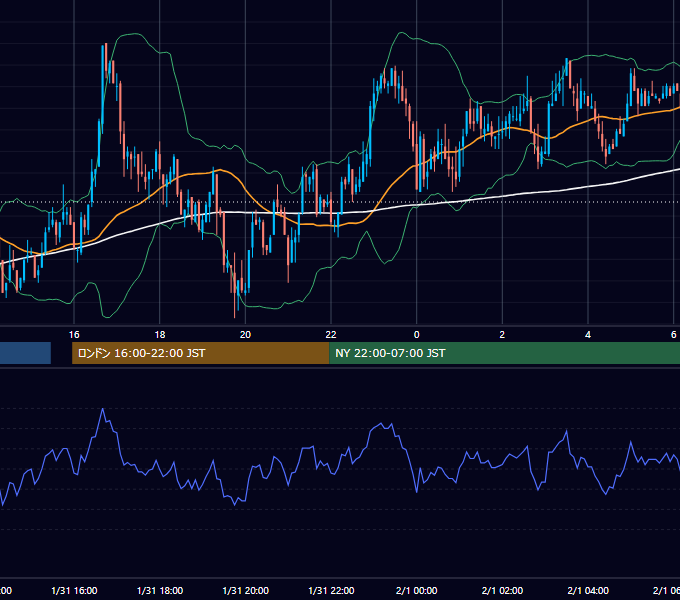680x600 pixels.
Task: Click the London 16:00-22:00 JST session bar
Action: pos(200,353)
